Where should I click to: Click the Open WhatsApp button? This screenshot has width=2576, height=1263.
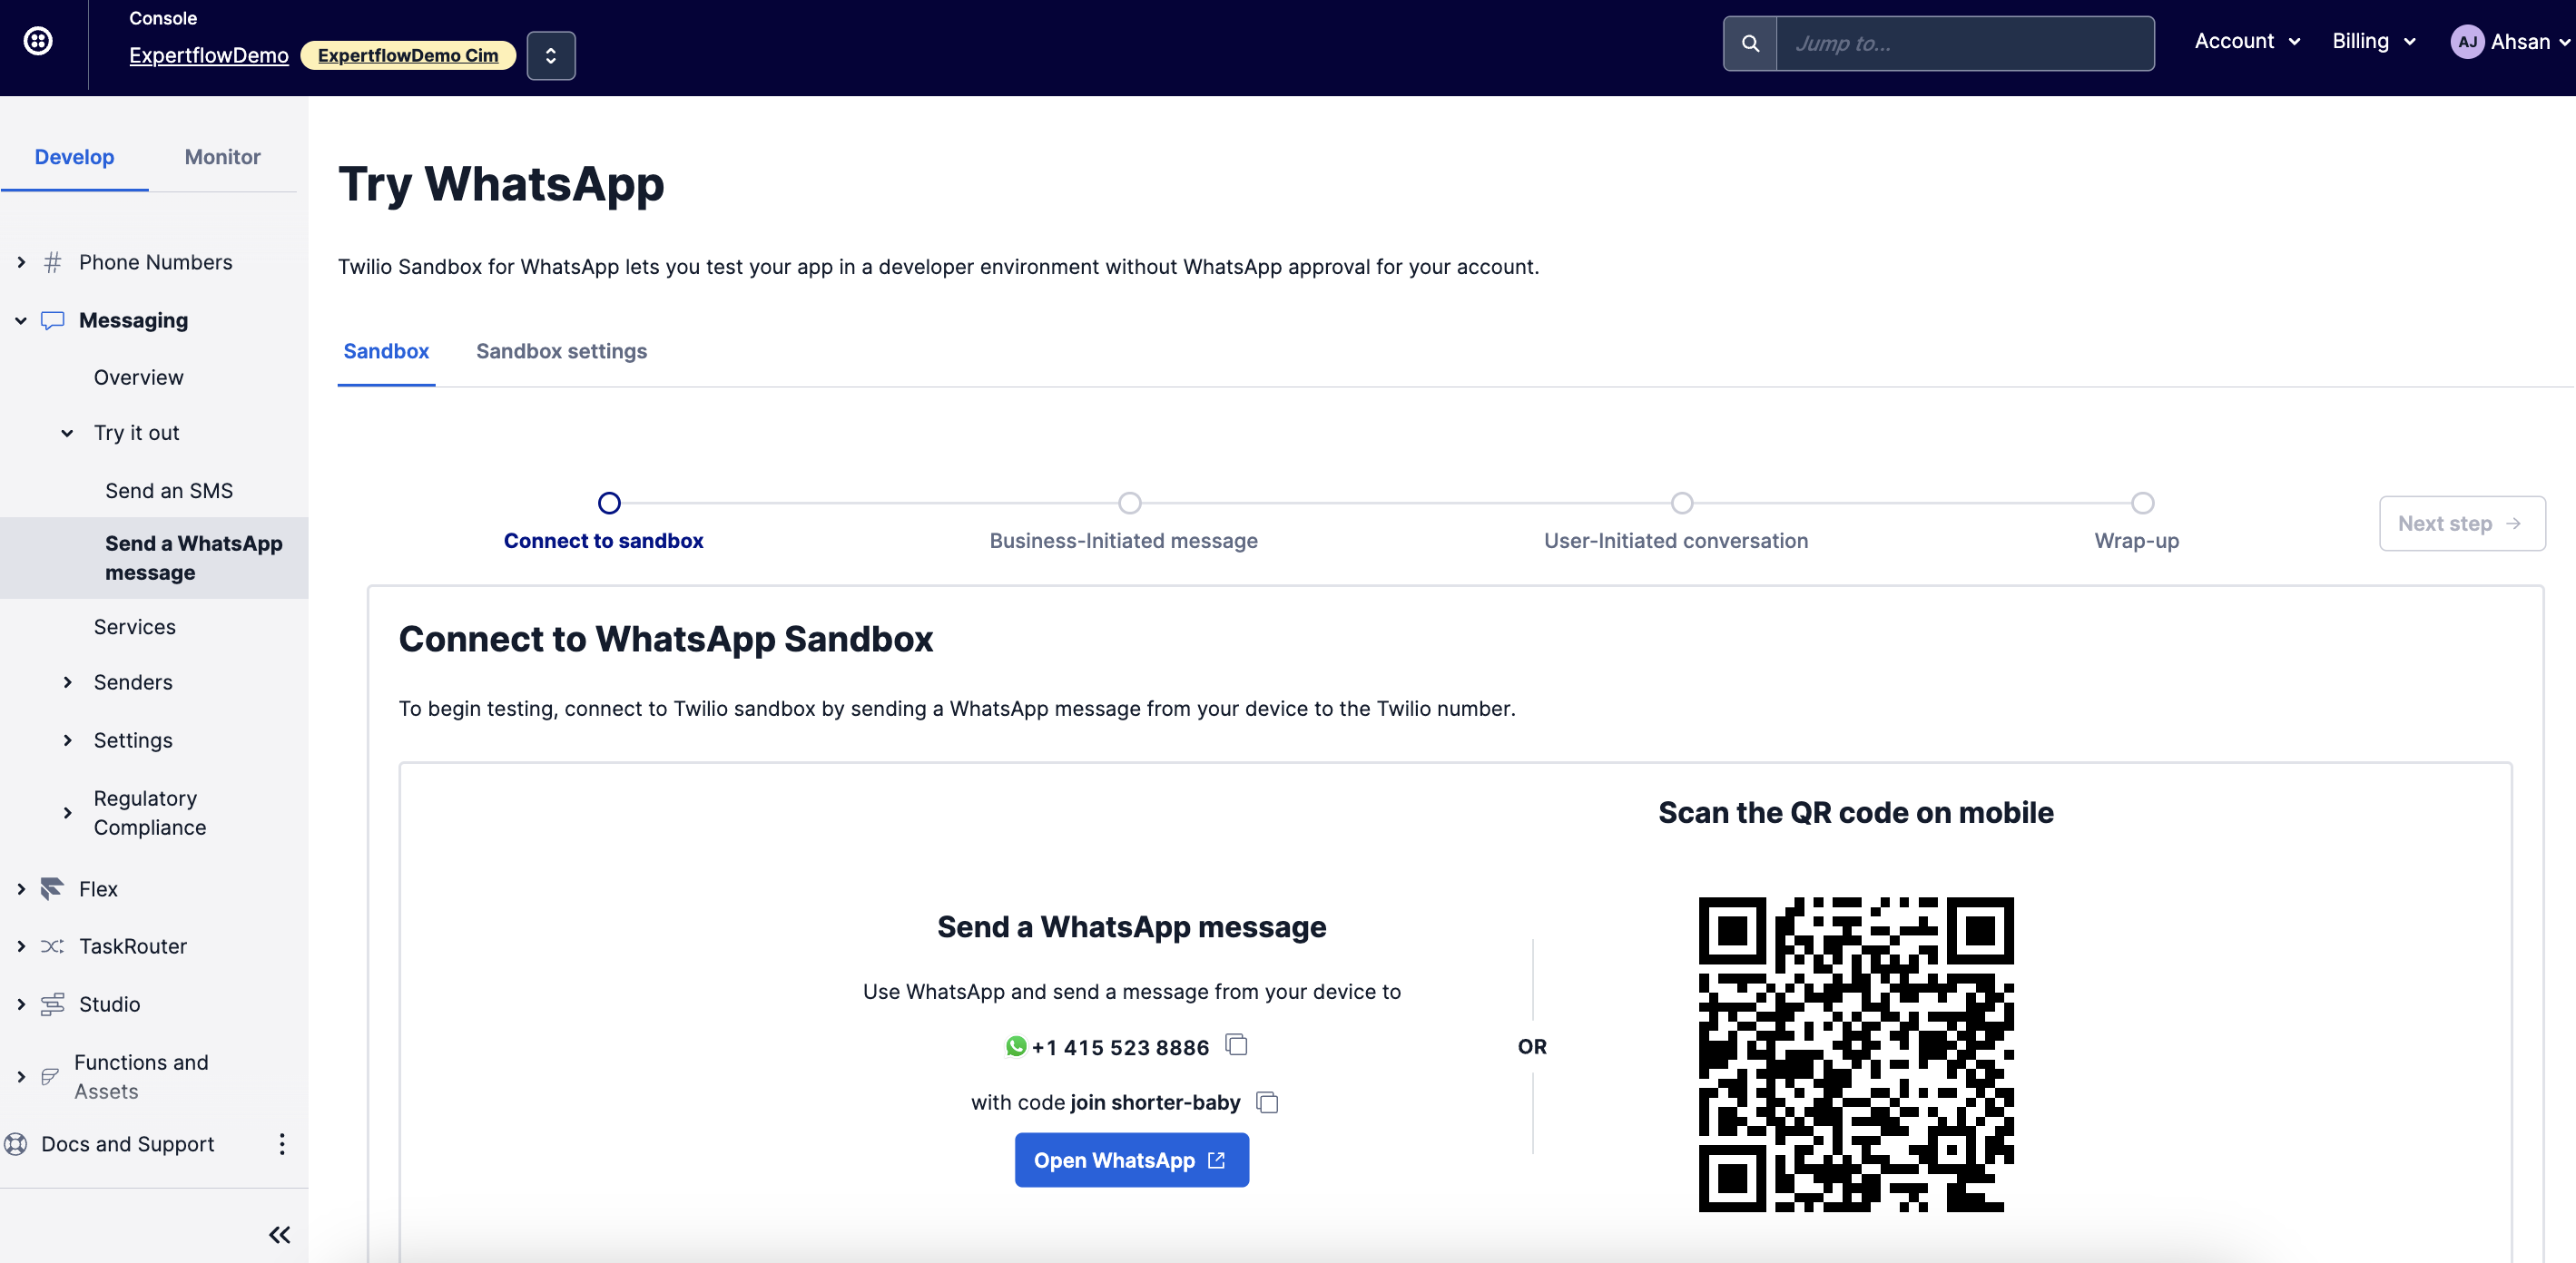pyautogui.click(x=1131, y=1160)
